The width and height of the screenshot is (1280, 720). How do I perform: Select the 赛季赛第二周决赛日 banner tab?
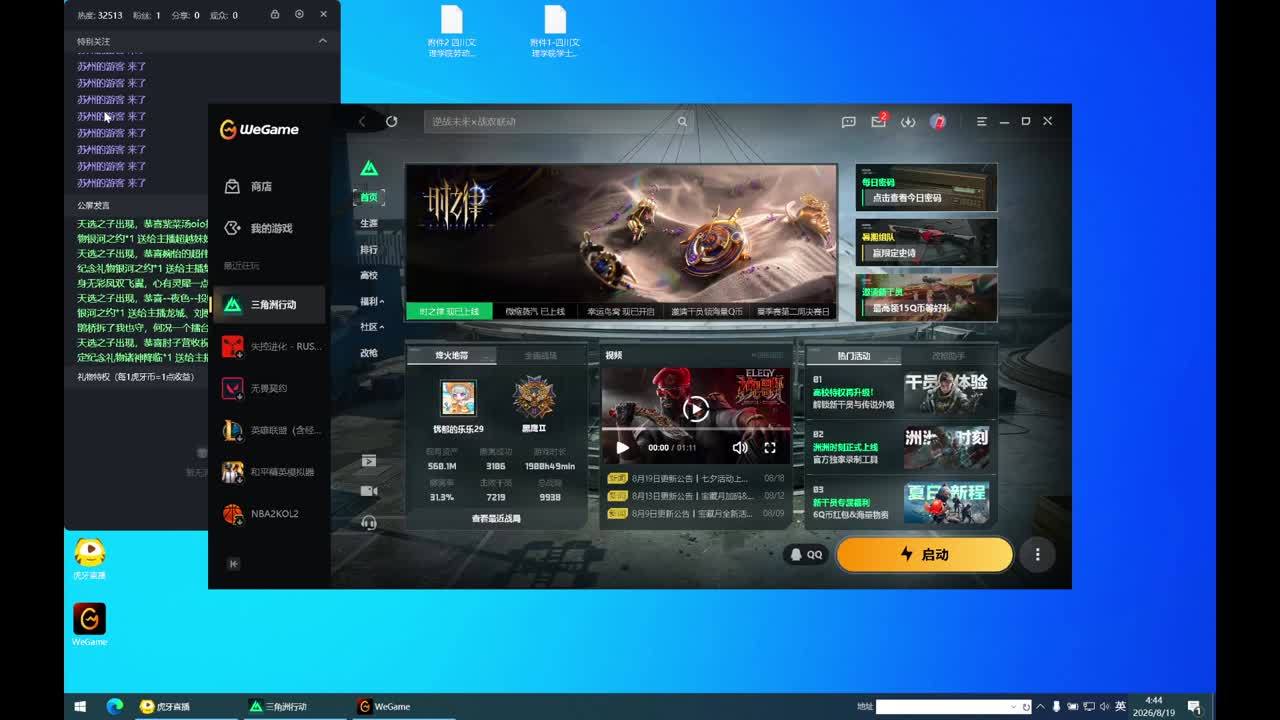(793, 312)
